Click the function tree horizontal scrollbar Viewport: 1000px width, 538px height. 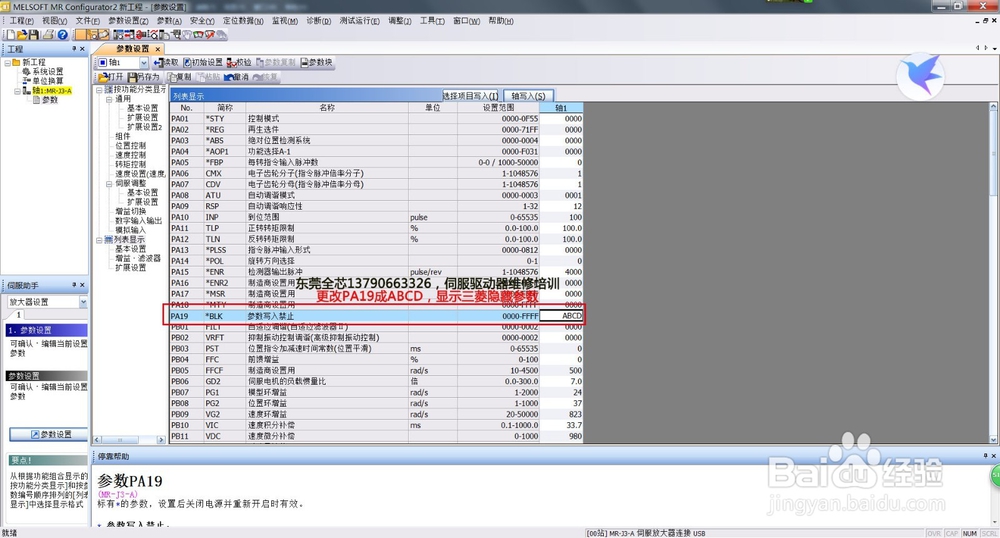click(129, 440)
